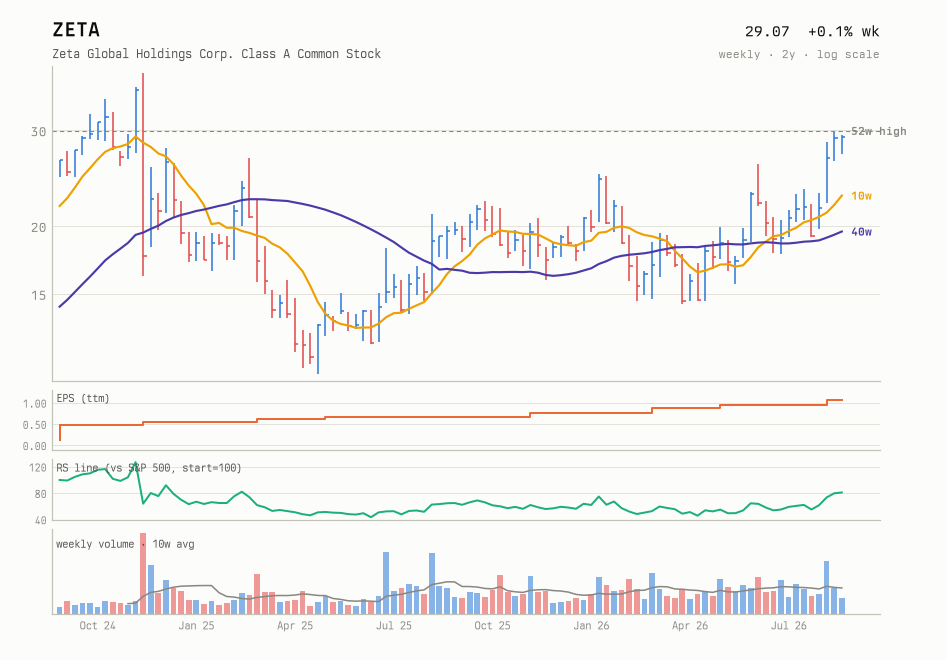
Task: Click the 10w moving average label
Action: [x=862, y=195]
